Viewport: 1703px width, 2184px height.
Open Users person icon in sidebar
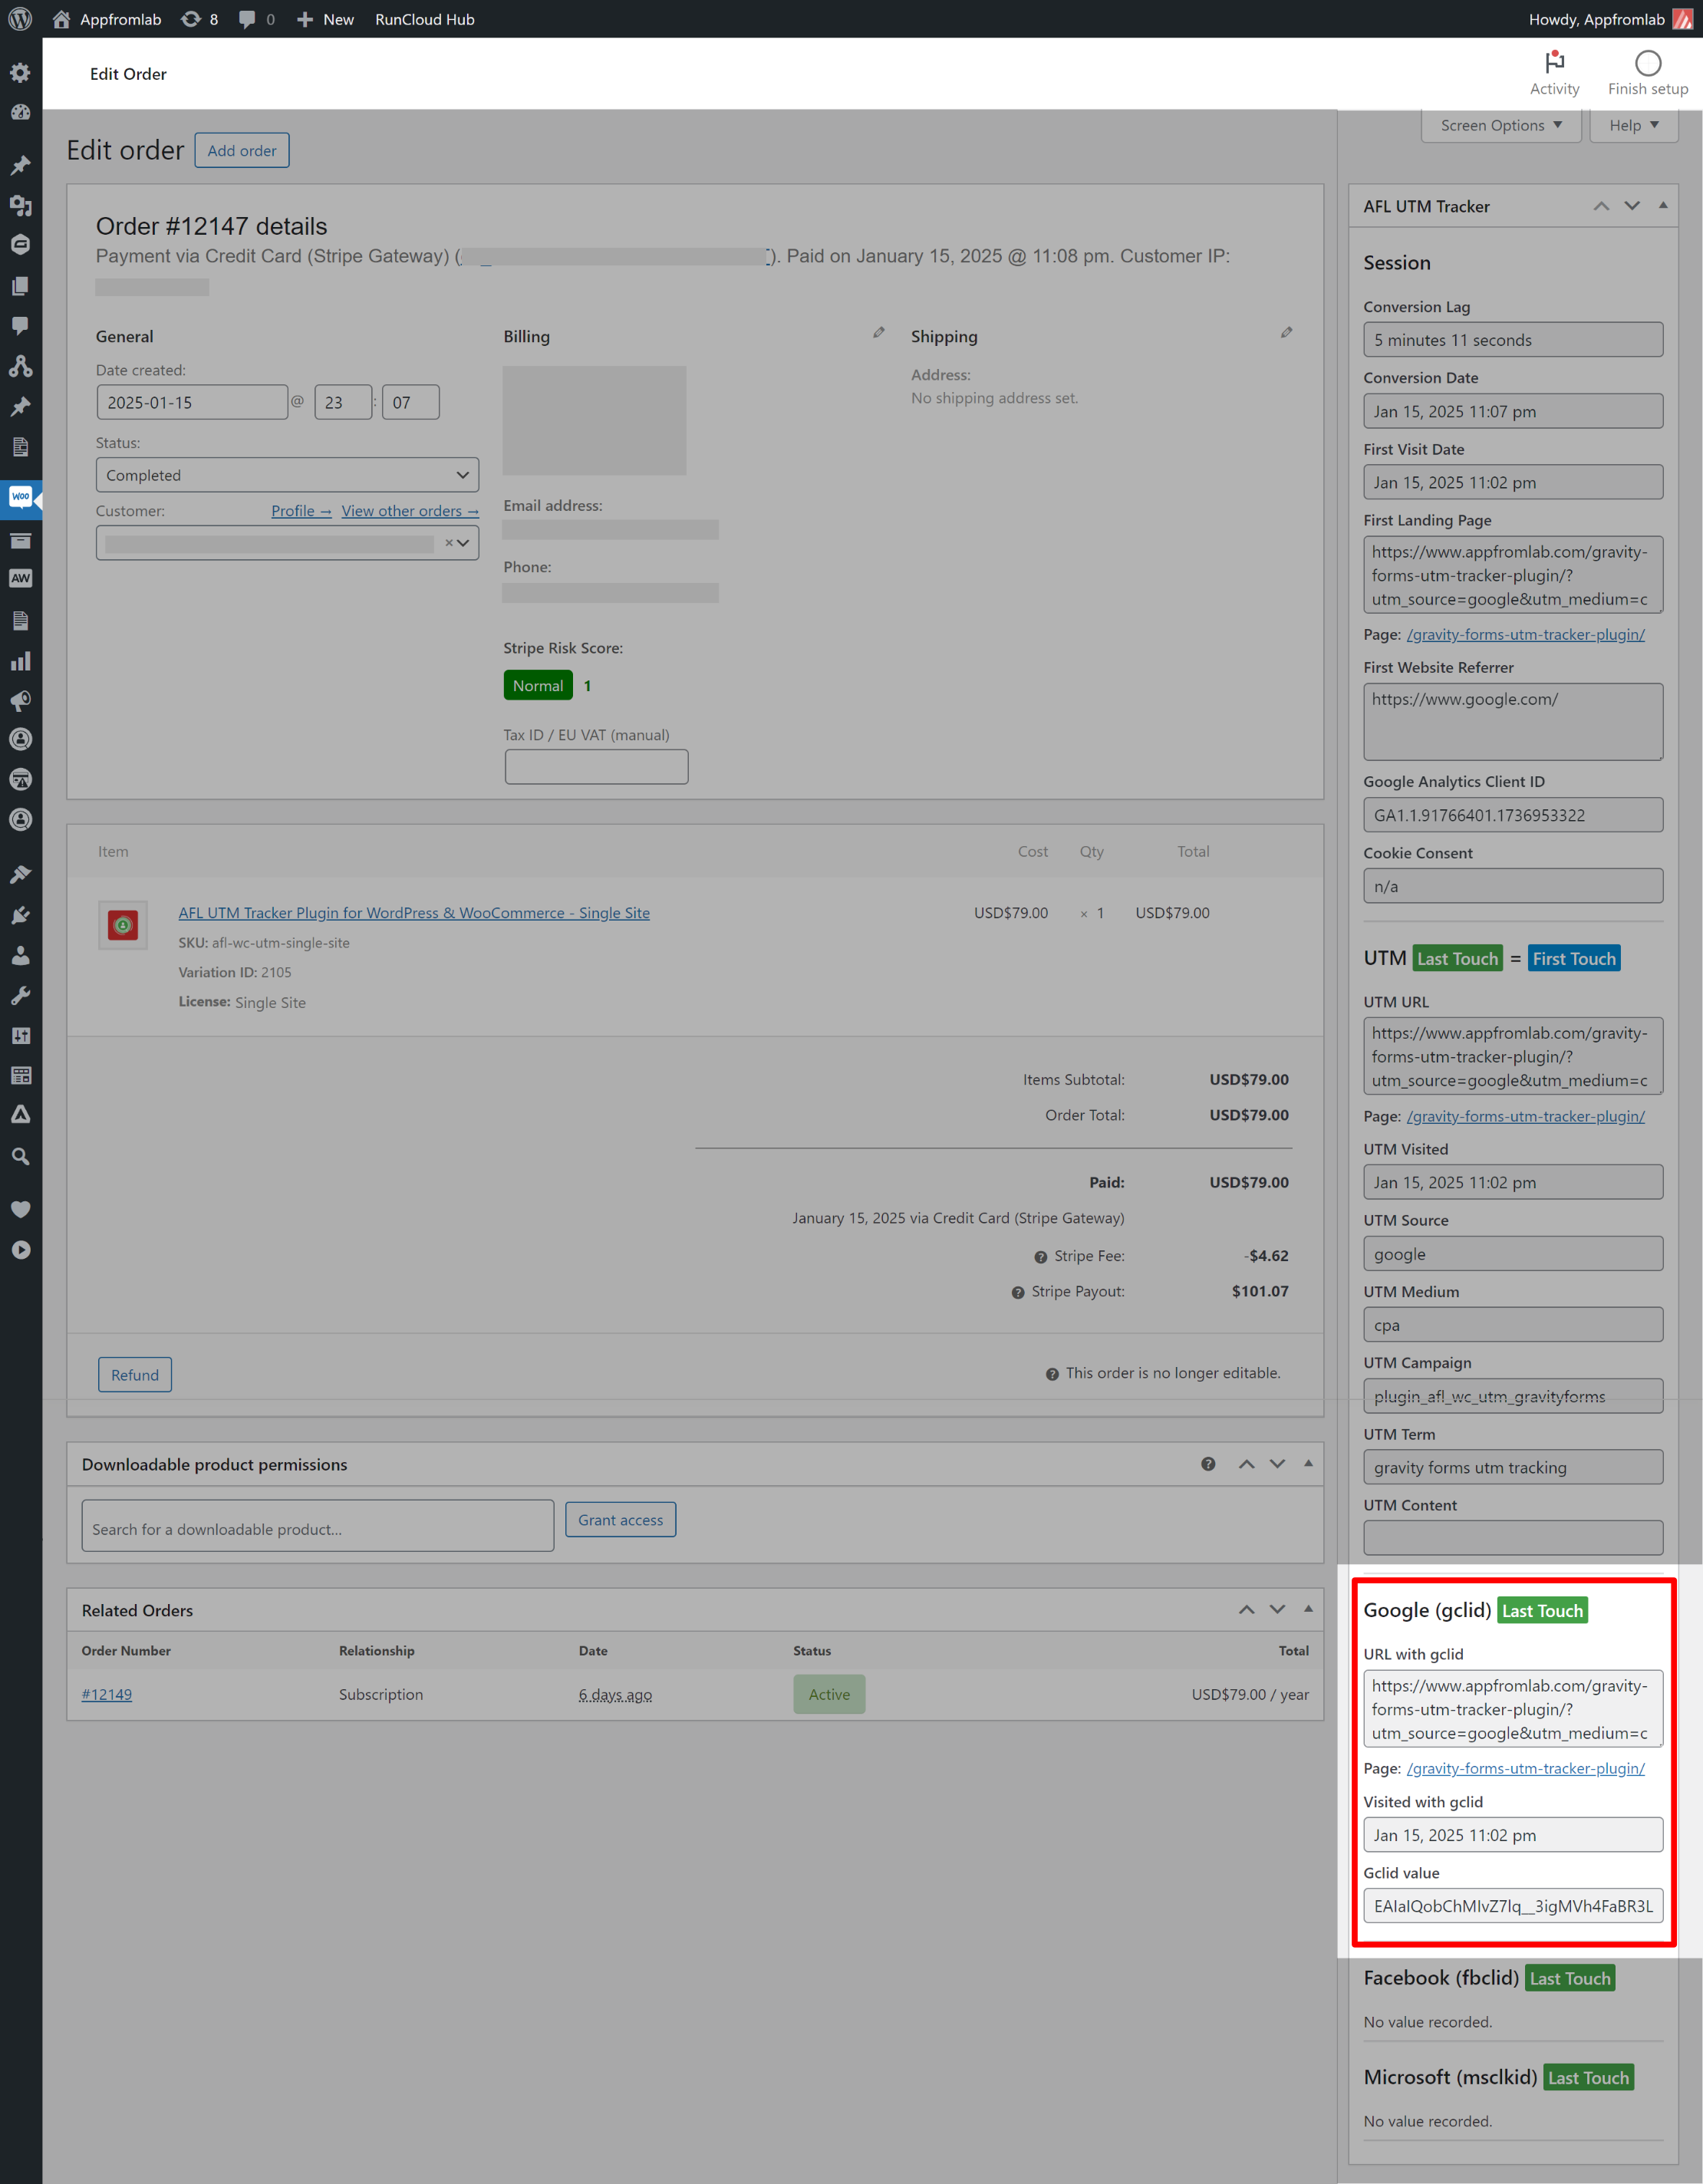coord(20,955)
